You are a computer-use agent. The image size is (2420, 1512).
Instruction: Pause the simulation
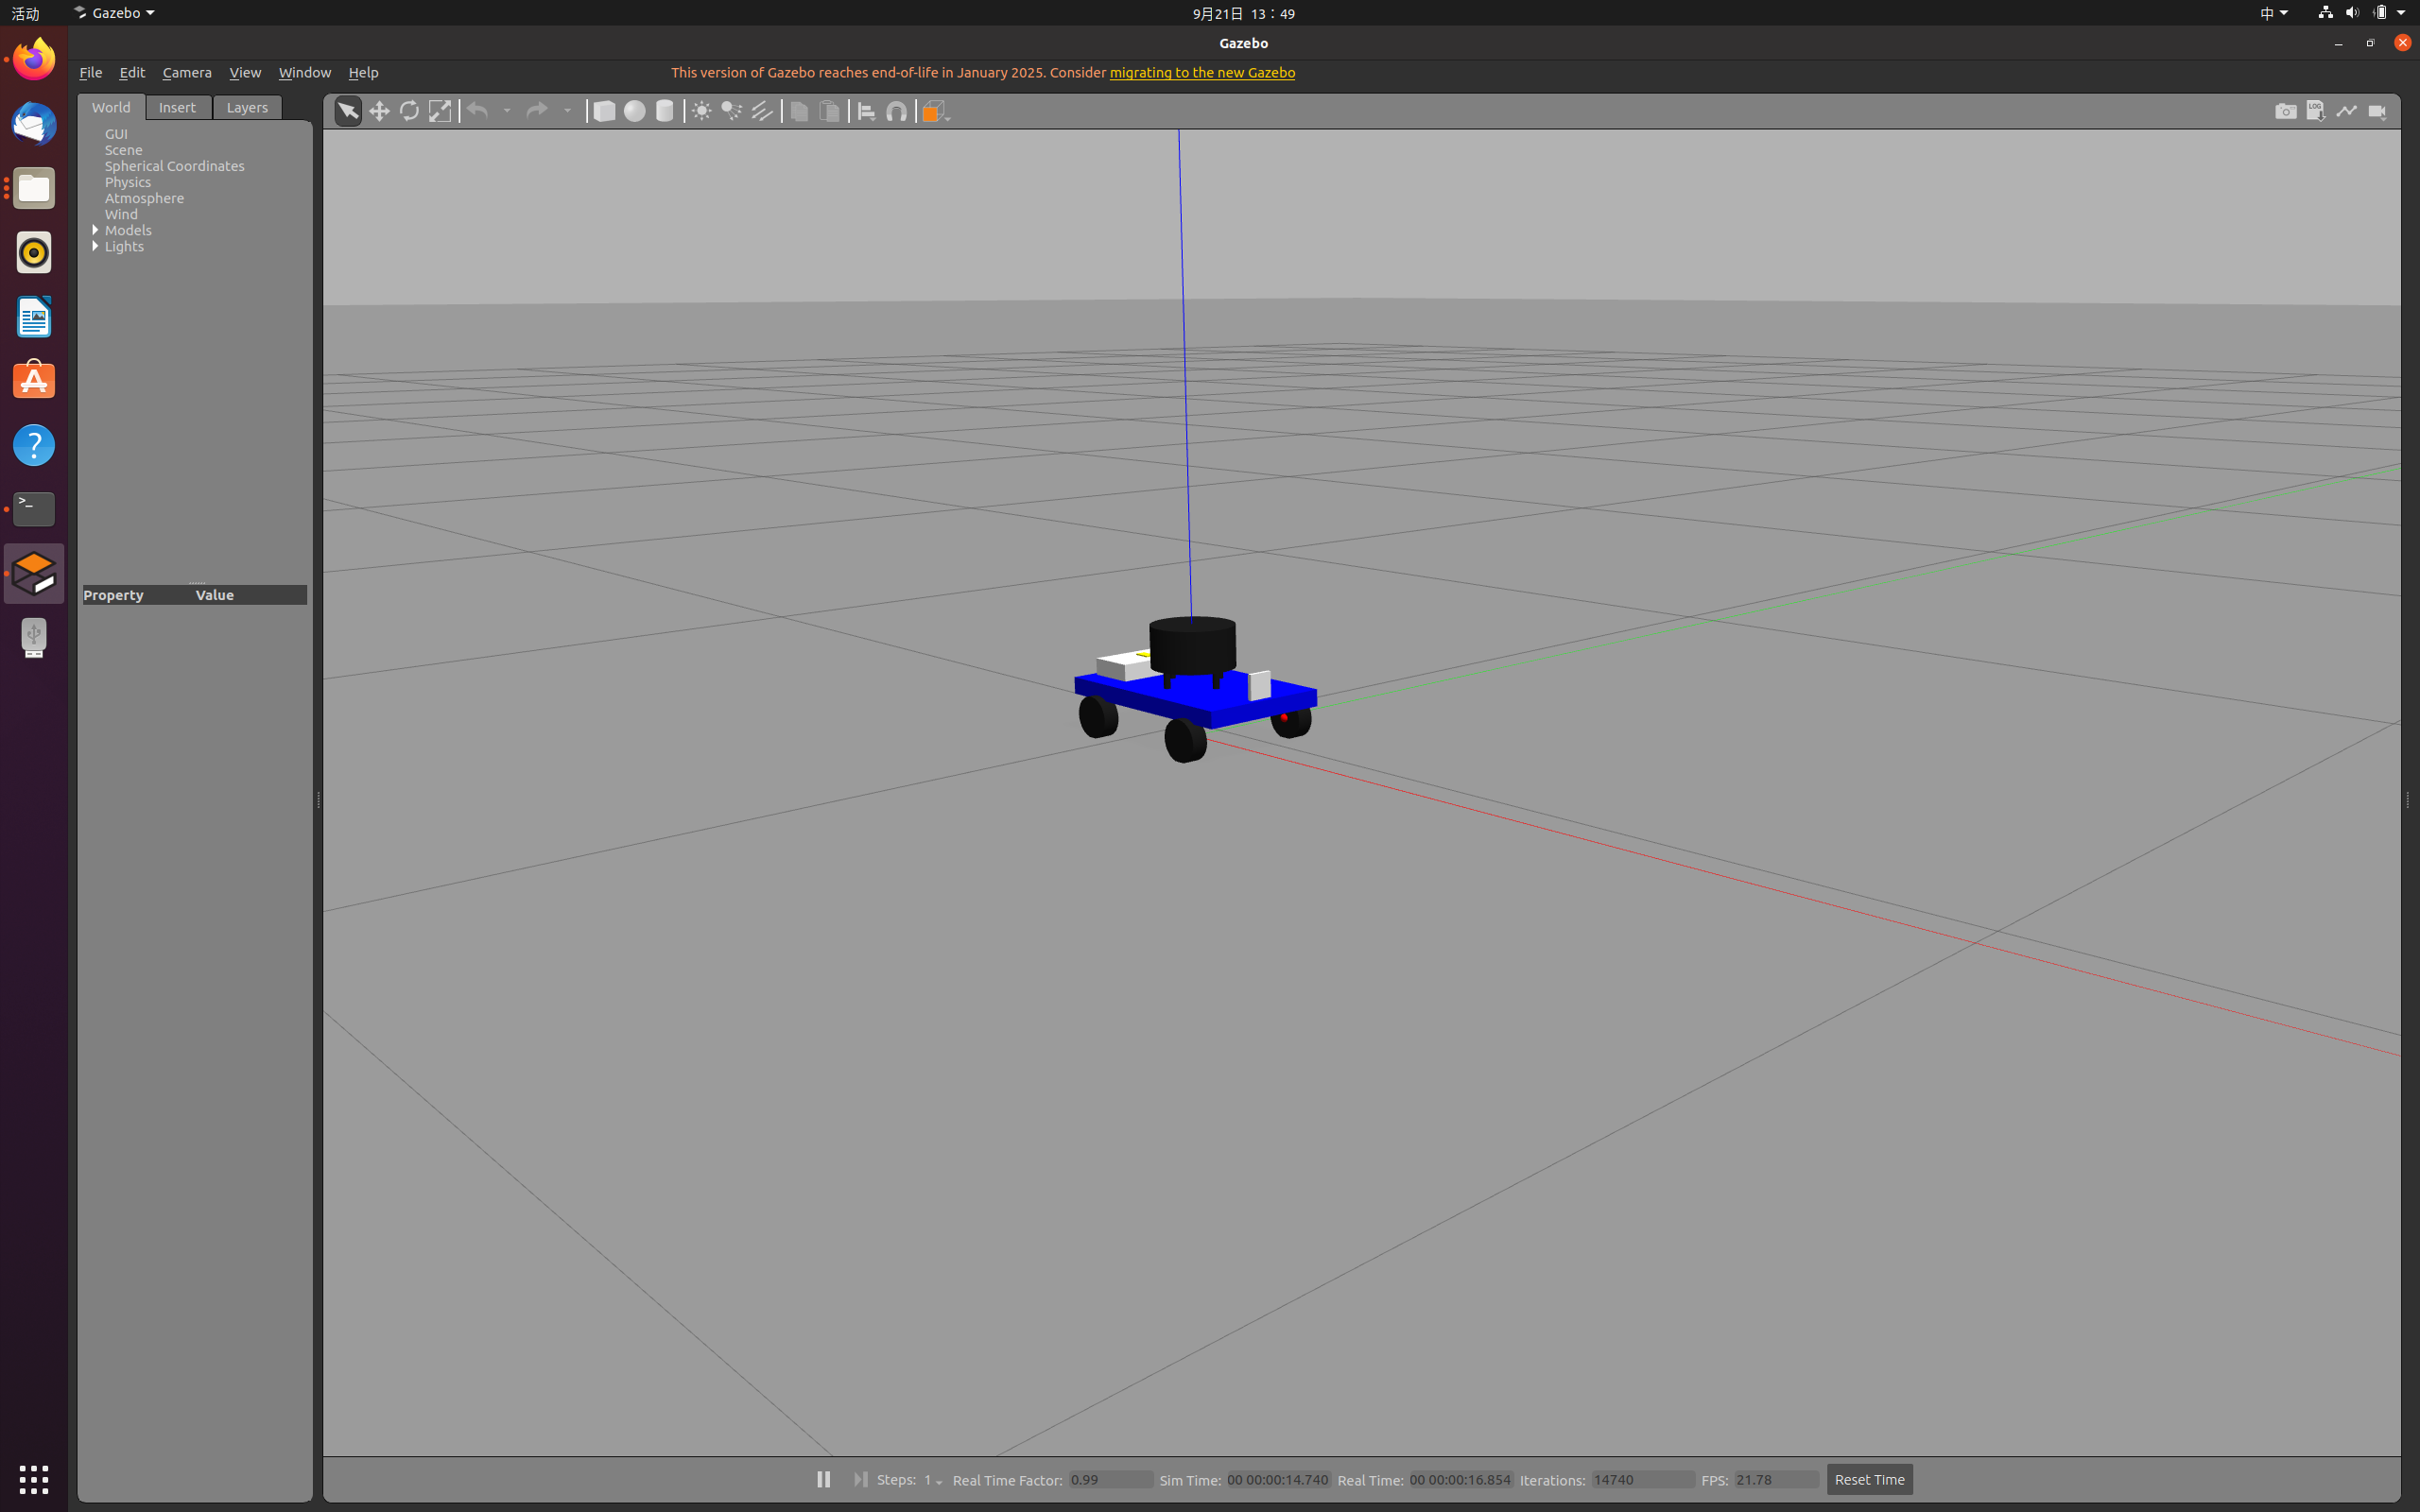click(823, 1479)
